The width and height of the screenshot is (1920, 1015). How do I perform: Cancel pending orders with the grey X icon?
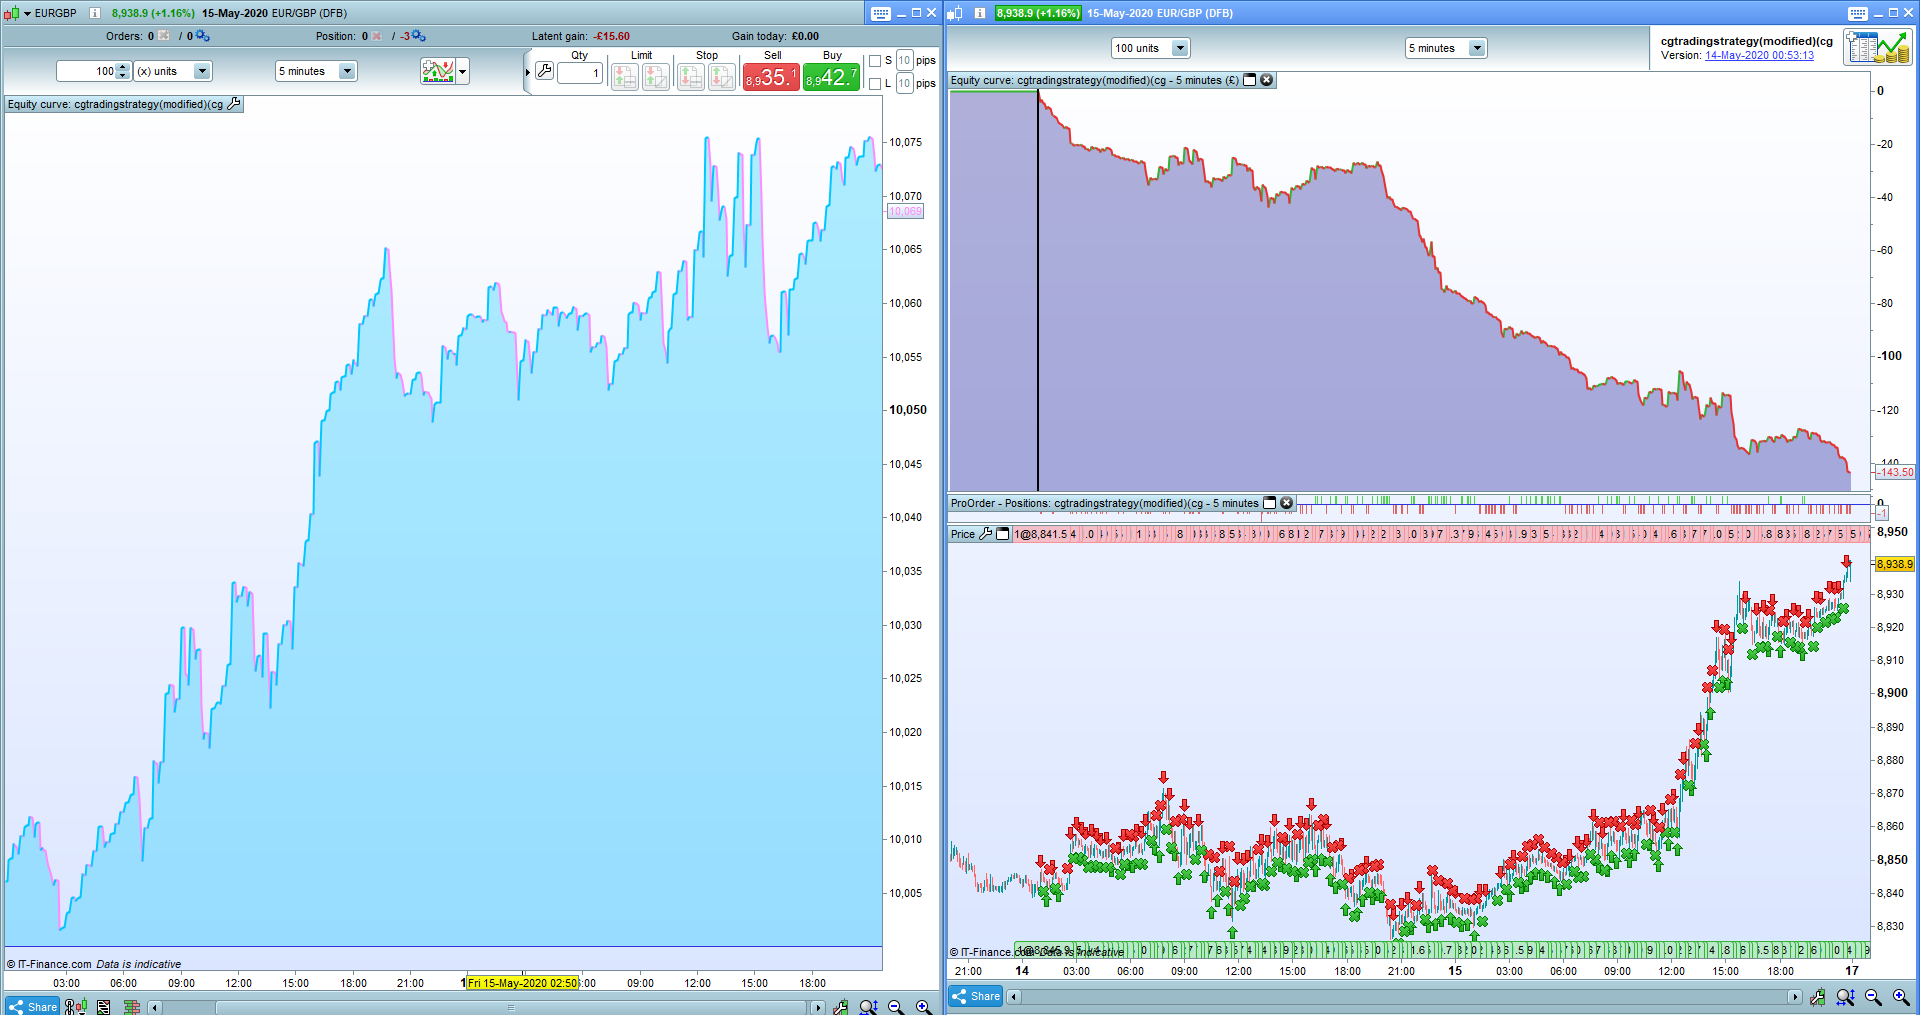164,36
